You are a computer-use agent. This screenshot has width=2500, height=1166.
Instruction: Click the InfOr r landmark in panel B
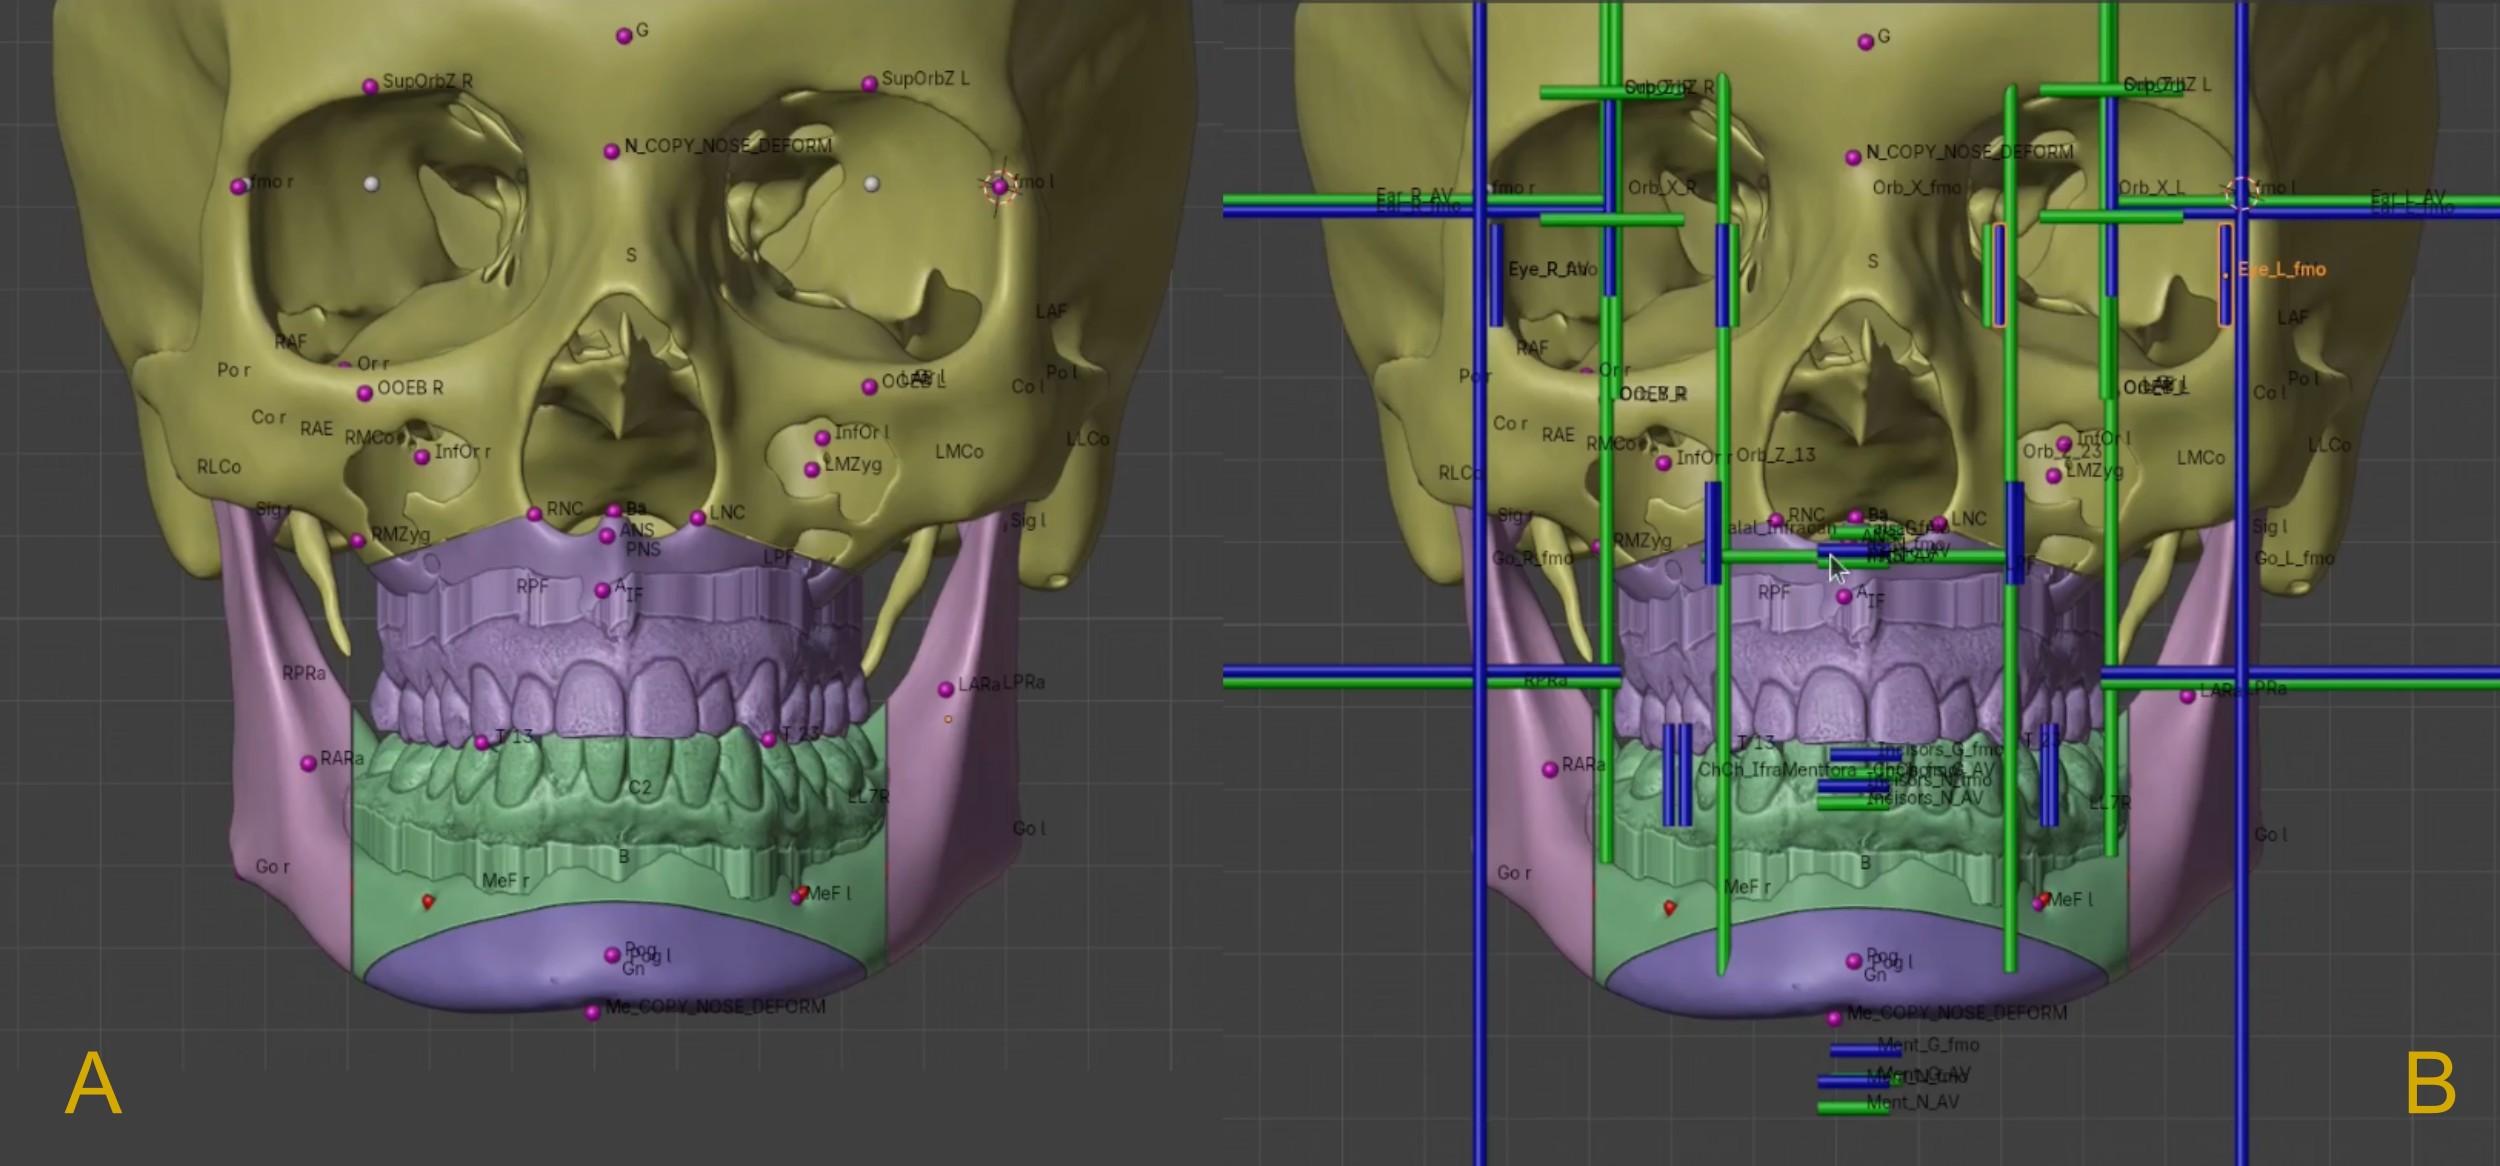pyautogui.click(x=1663, y=463)
